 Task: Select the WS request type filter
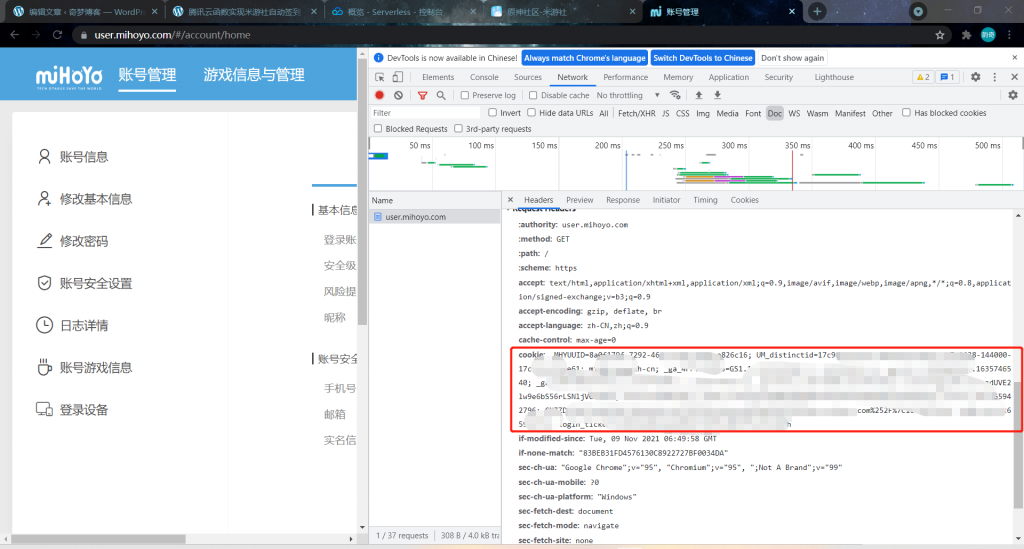794,113
